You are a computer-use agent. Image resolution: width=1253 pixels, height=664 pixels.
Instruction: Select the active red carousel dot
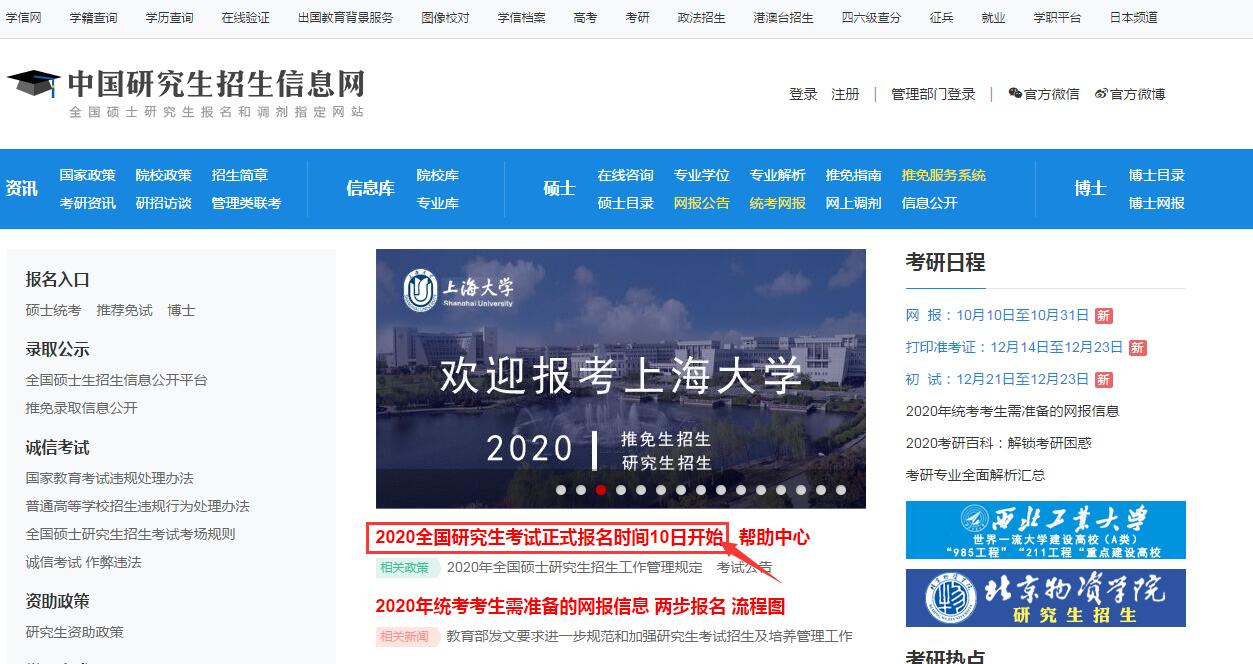click(x=601, y=490)
